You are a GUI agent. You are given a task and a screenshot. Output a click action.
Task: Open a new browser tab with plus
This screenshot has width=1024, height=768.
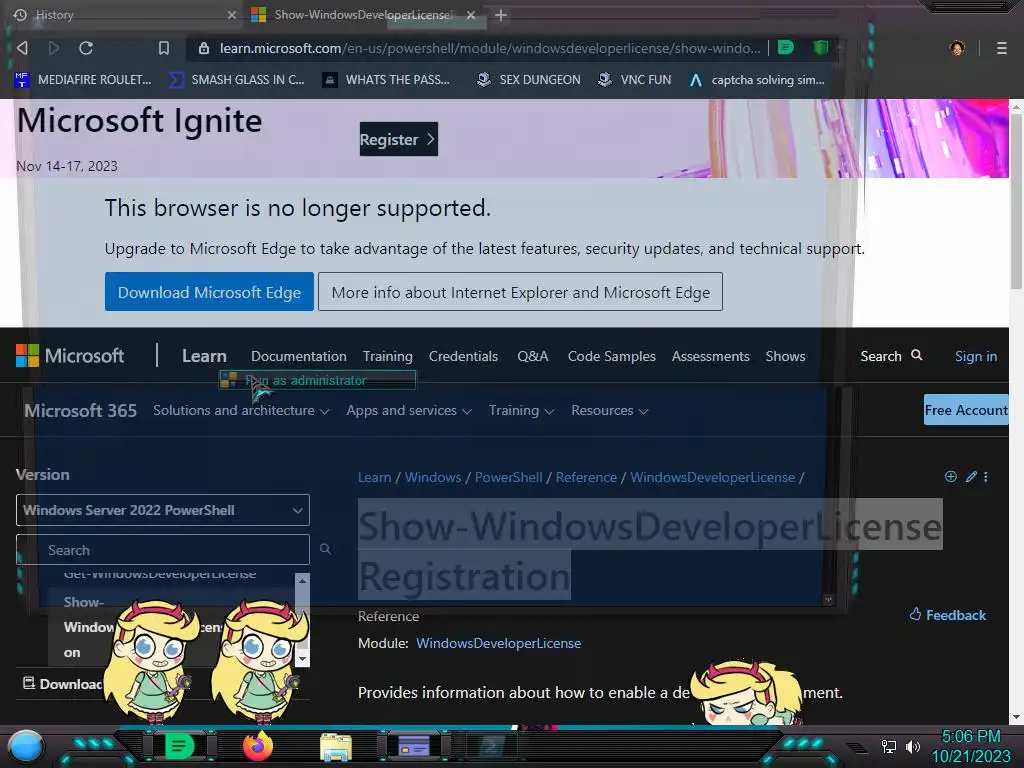point(501,15)
